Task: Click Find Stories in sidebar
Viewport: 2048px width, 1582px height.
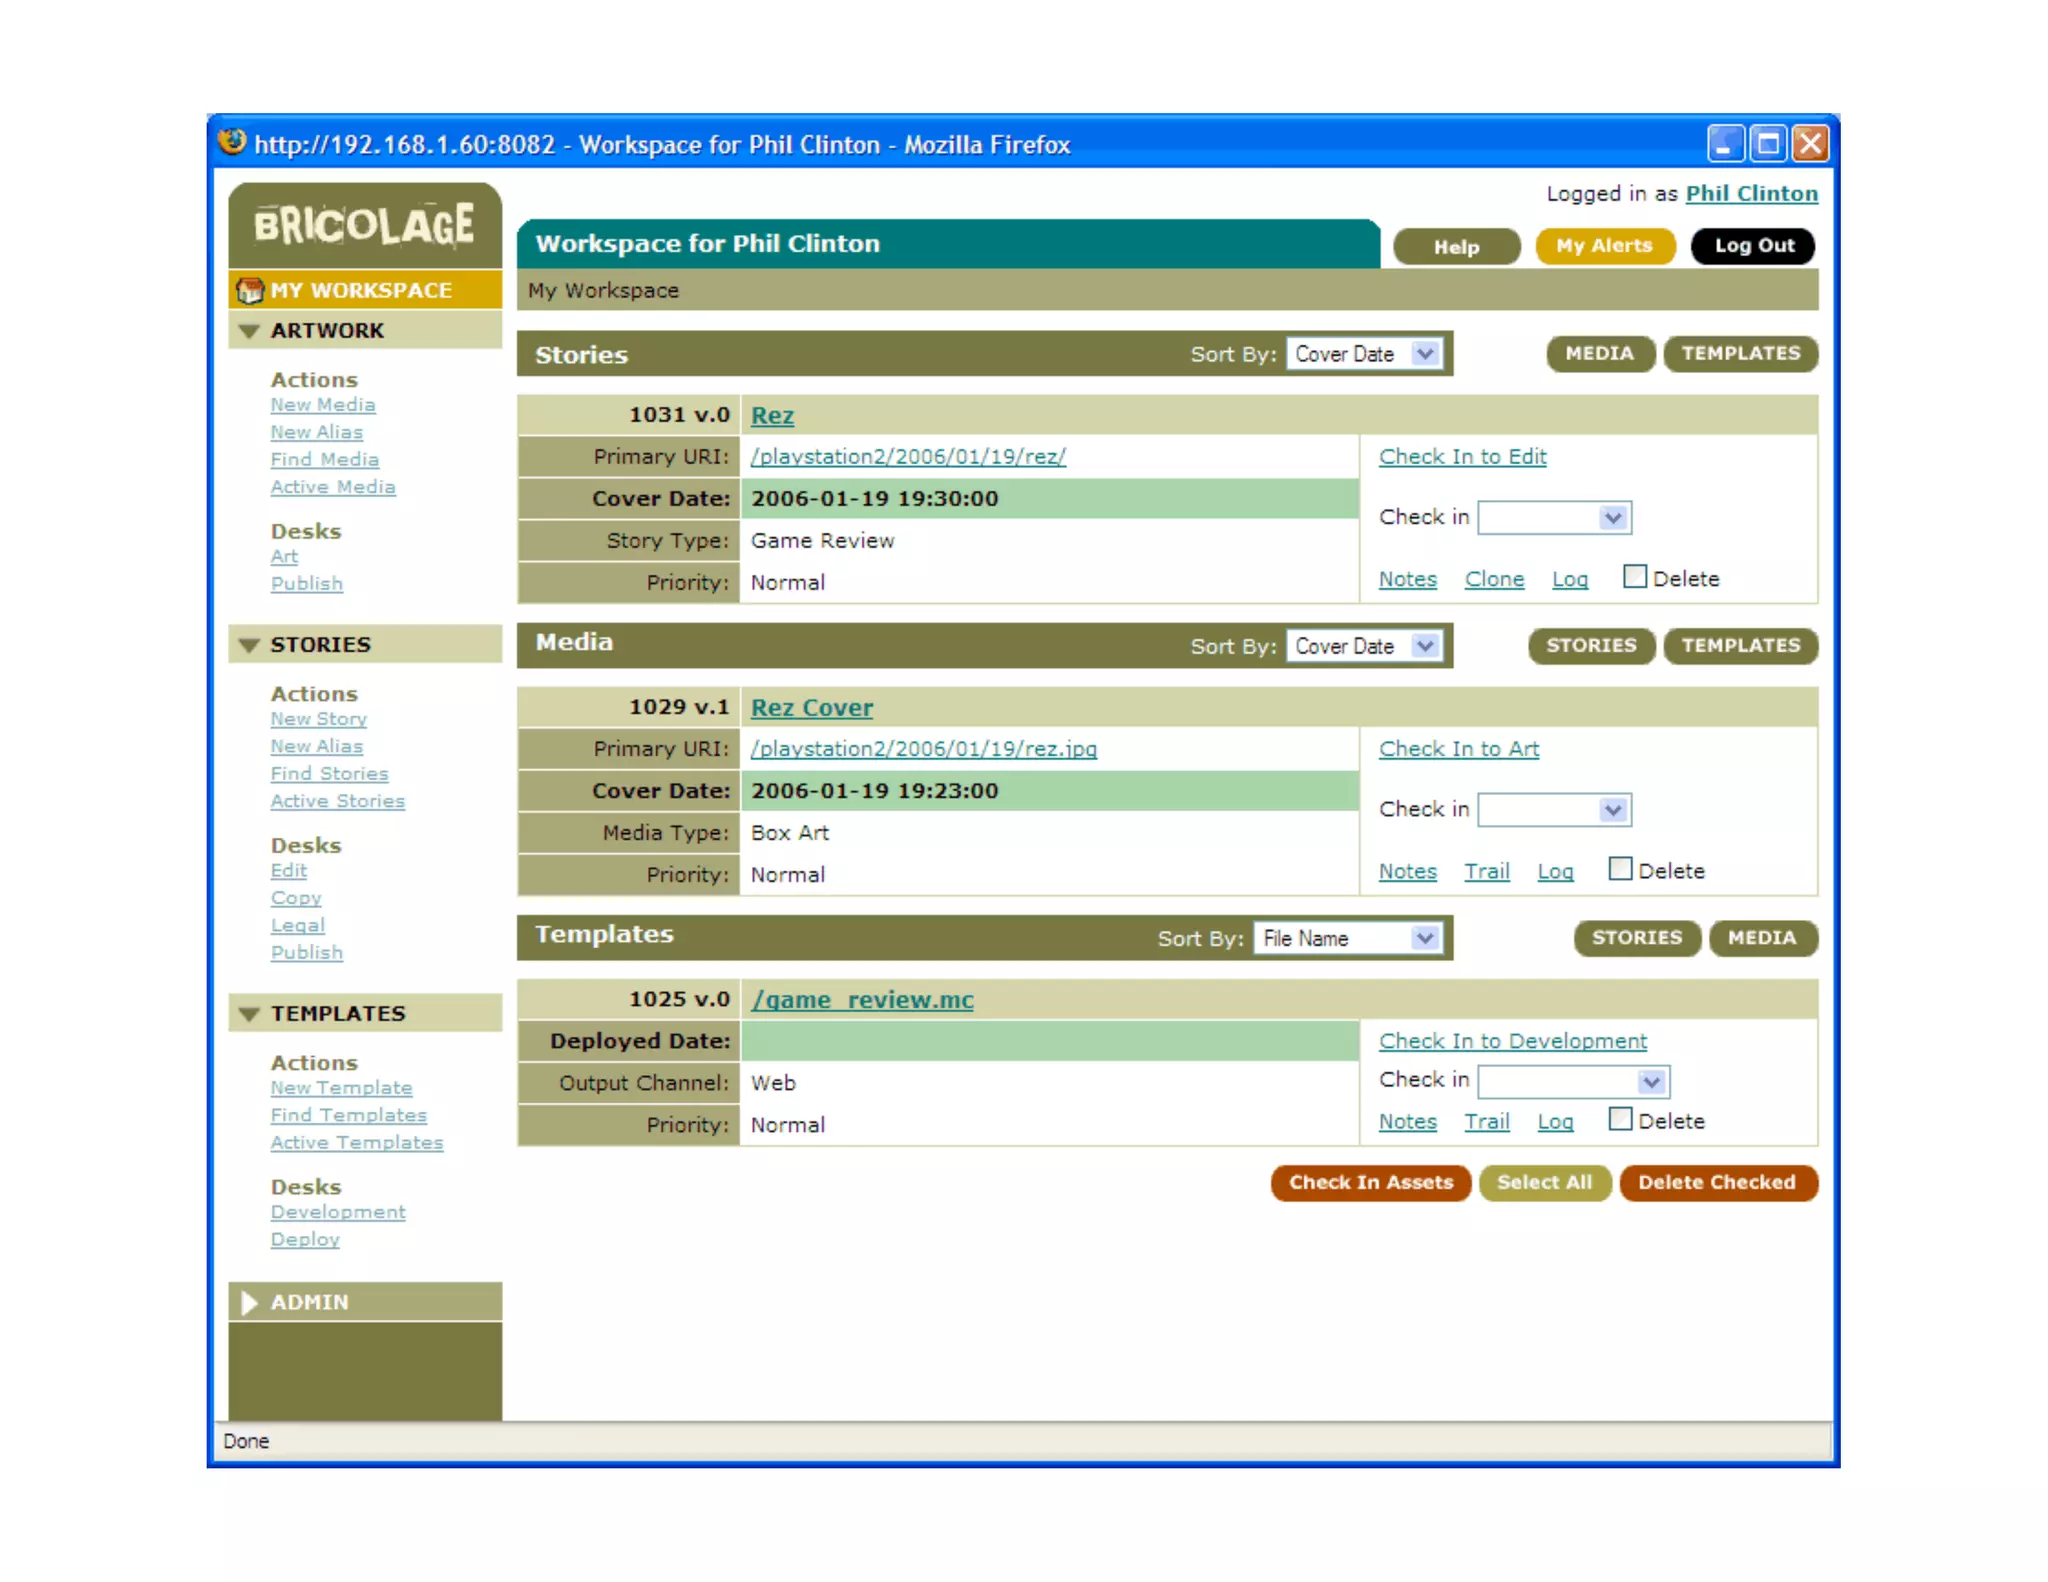Action: (x=329, y=774)
